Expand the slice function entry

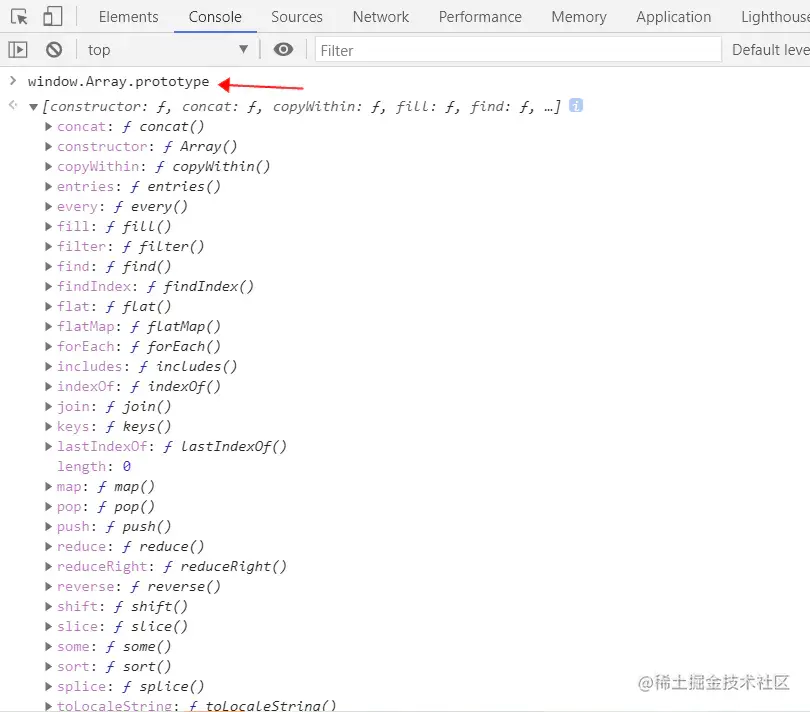point(48,626)
